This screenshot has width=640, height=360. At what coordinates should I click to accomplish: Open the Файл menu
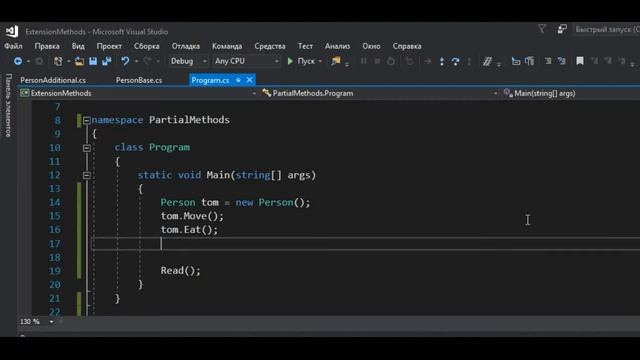click(13, 46)
